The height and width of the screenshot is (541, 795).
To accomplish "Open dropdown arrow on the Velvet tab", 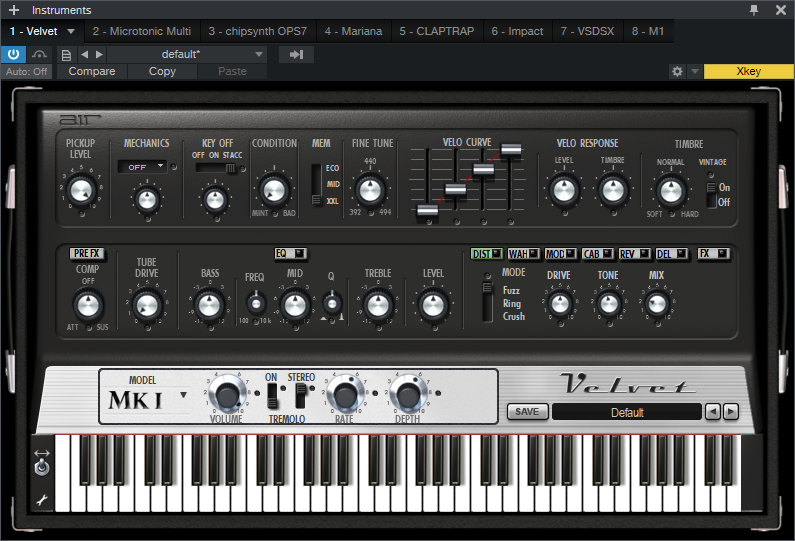I will [71, 31].
